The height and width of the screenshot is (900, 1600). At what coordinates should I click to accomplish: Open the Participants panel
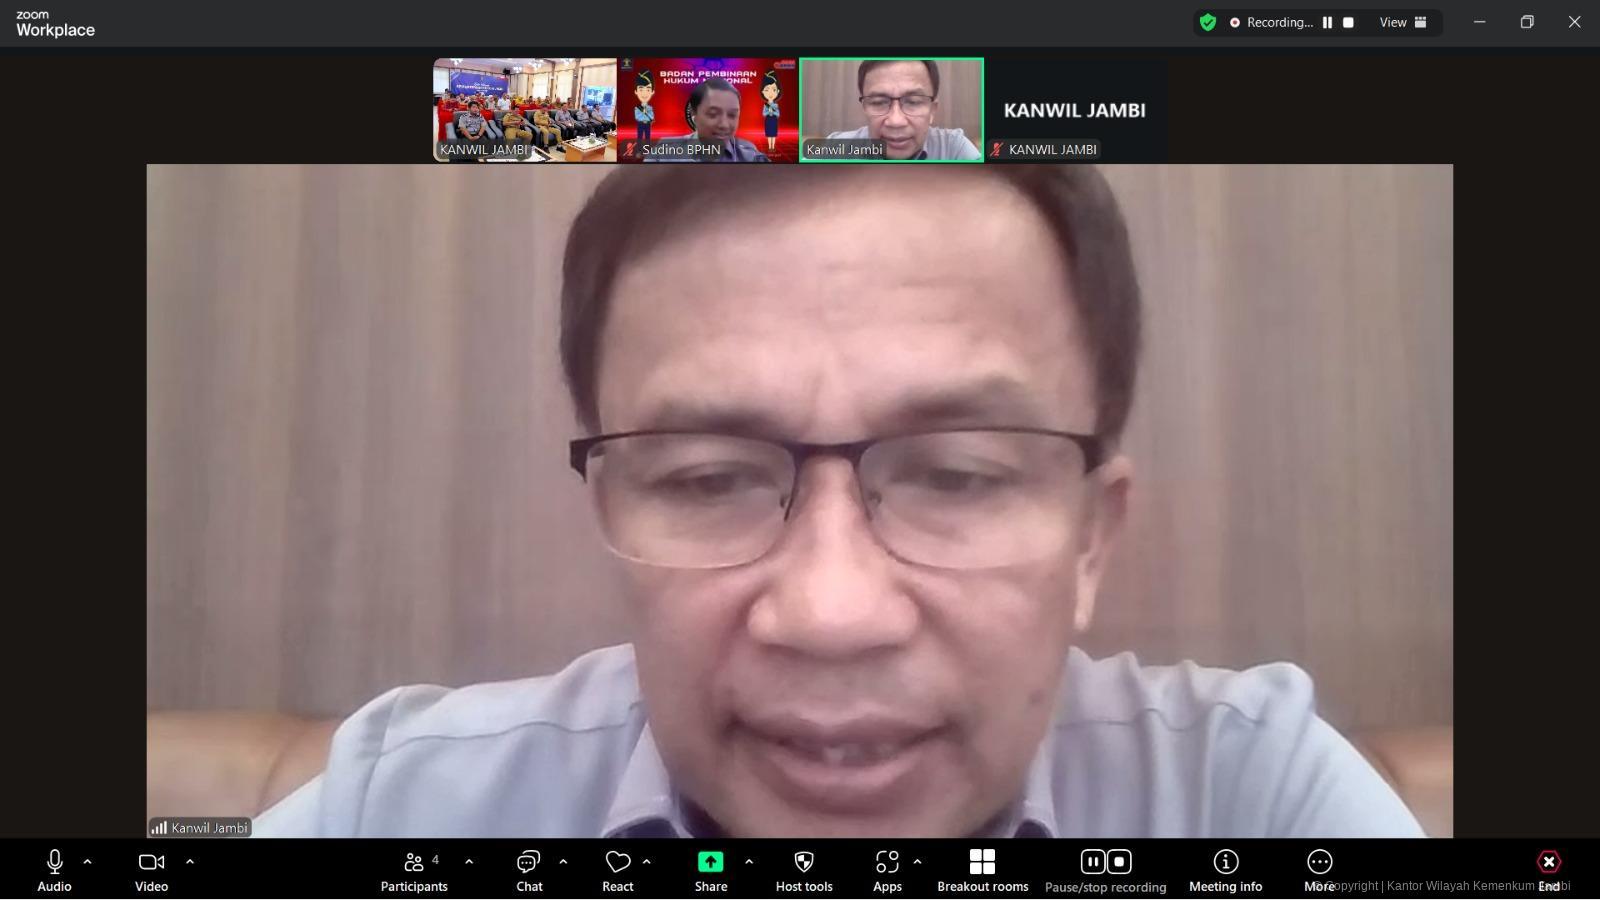414,870
